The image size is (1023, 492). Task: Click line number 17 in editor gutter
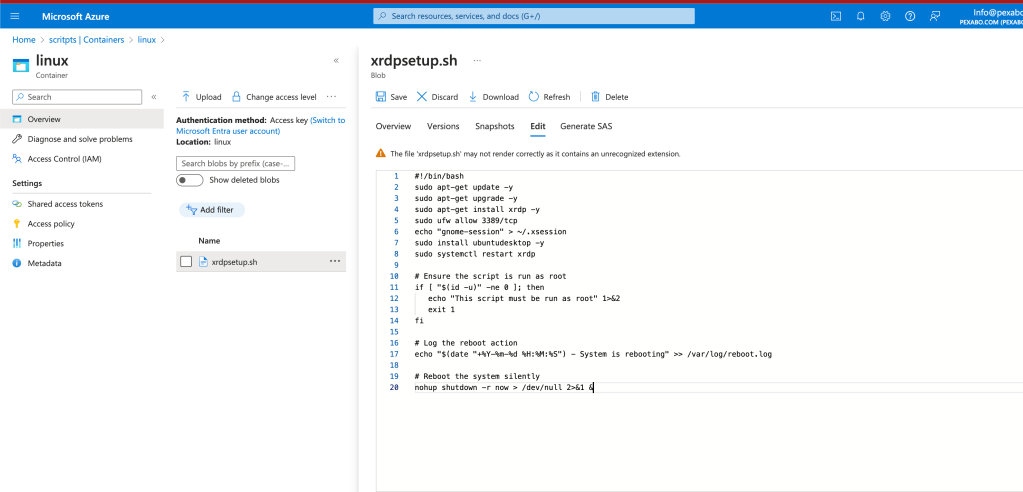394,354
